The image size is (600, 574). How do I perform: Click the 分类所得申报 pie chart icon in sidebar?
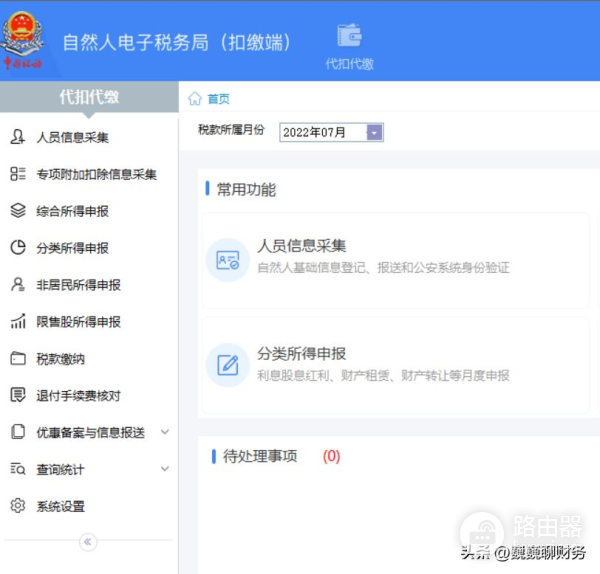[x=18, y=247]
